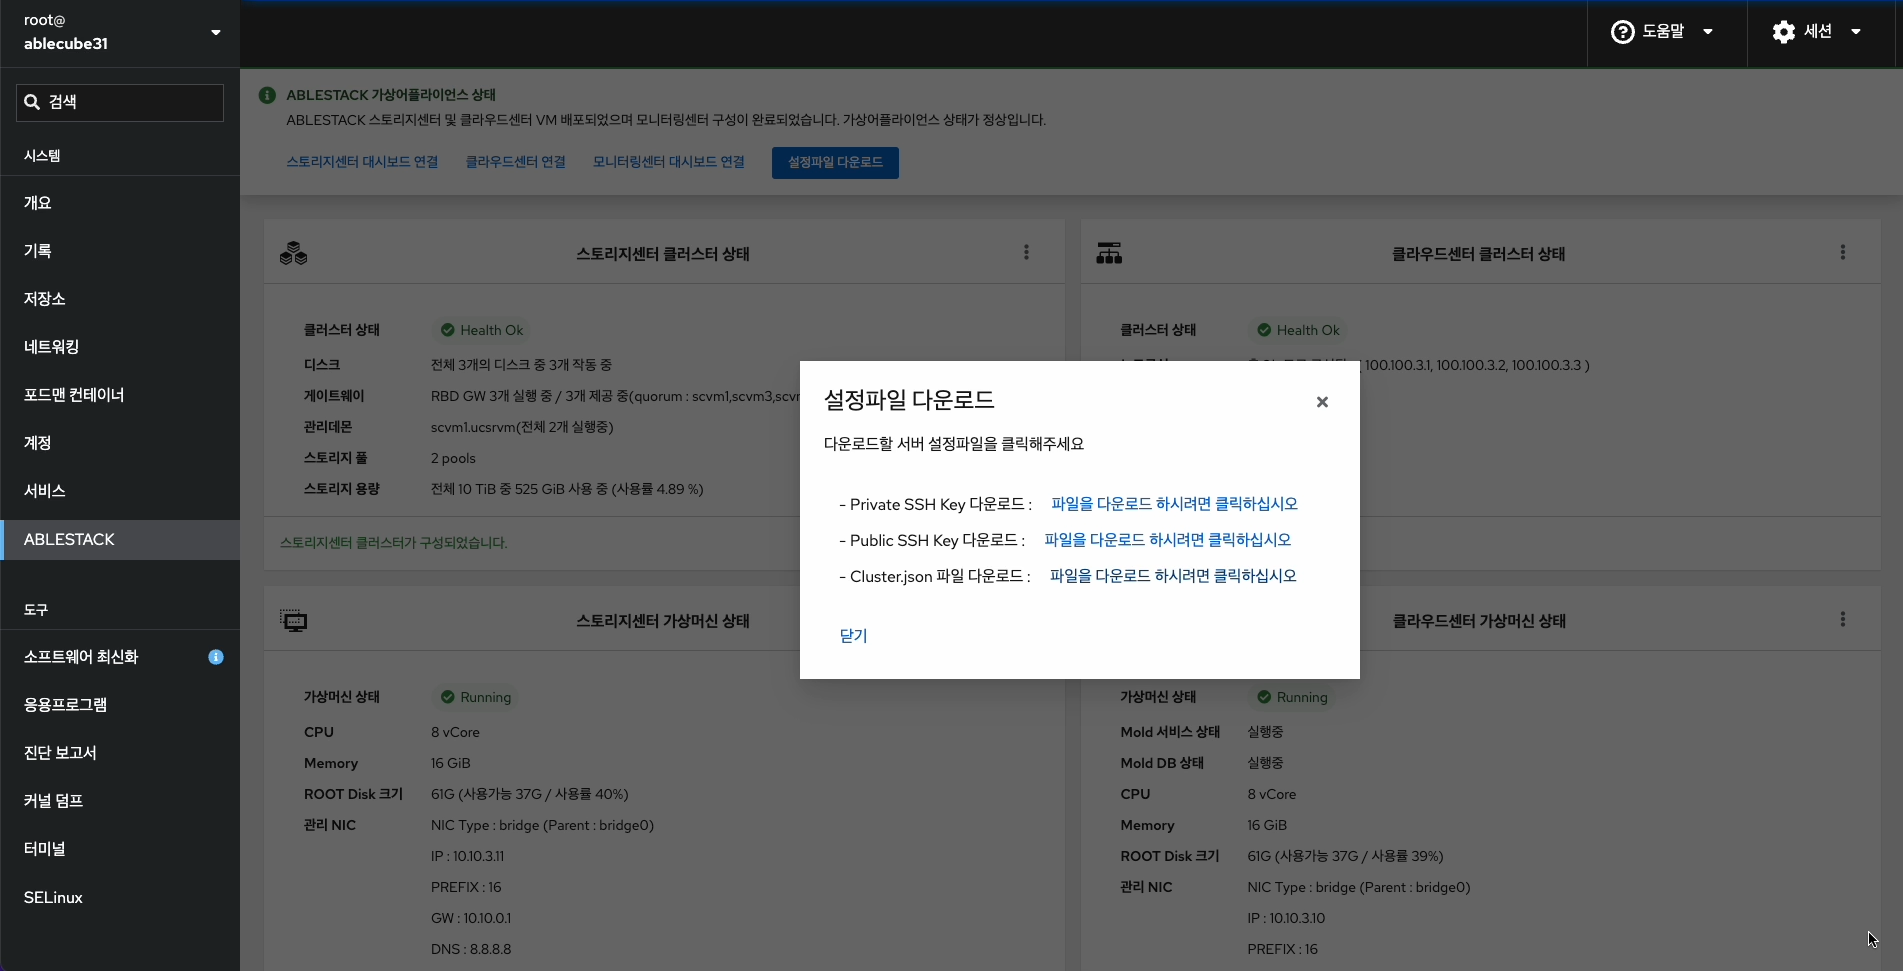Click the info badge next to 소프트웨어 최신화

(216, 657)
